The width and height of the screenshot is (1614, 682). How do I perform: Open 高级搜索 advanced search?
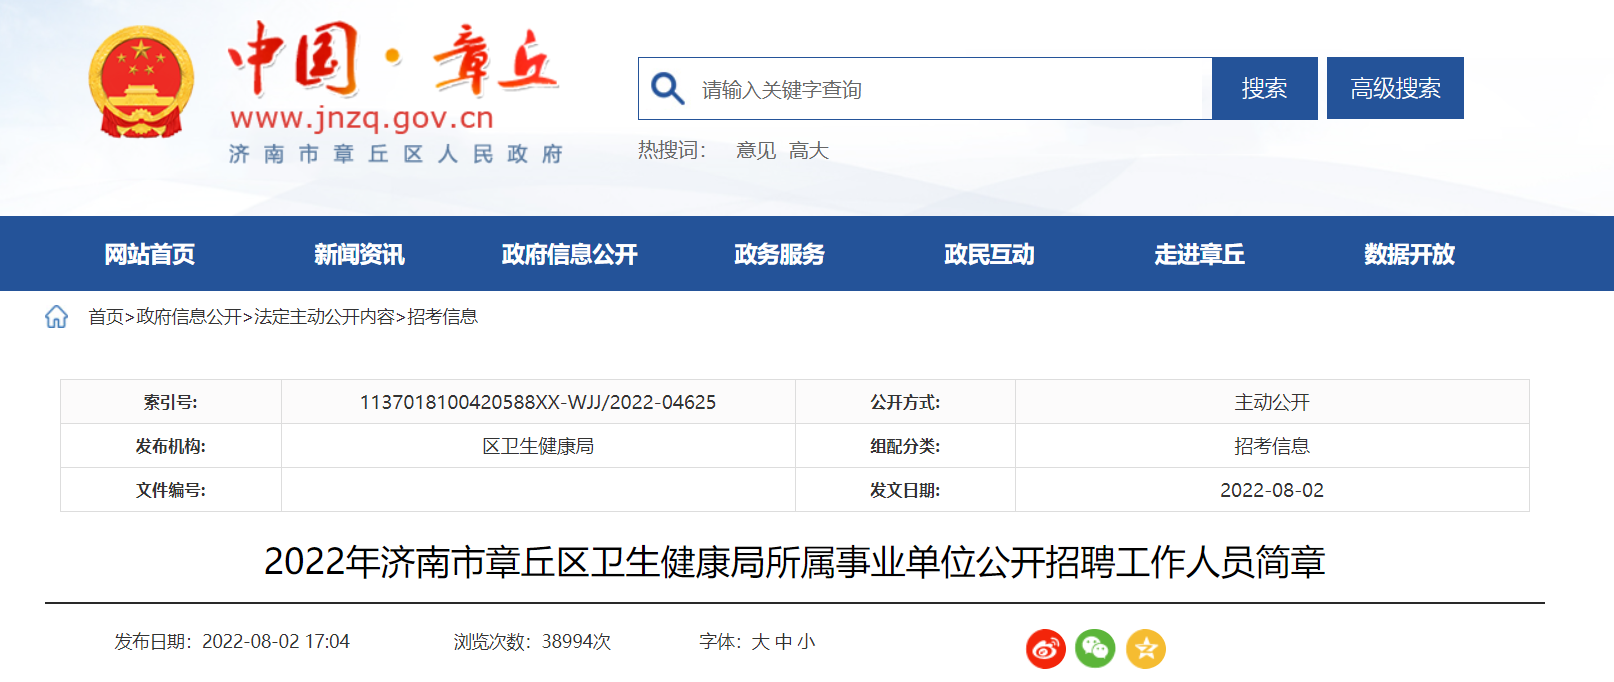pos(1394,89)
